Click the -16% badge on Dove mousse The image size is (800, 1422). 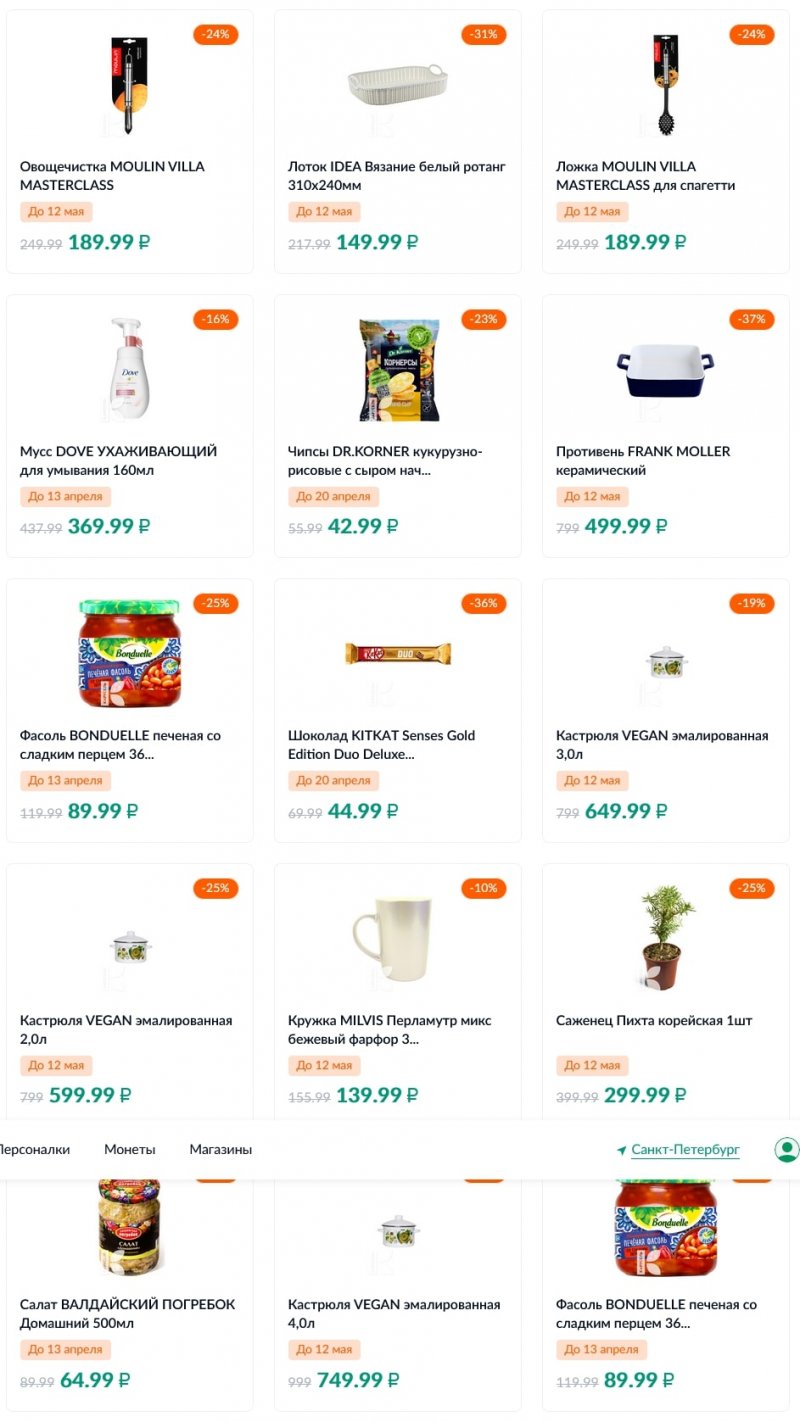click(216, 319)
